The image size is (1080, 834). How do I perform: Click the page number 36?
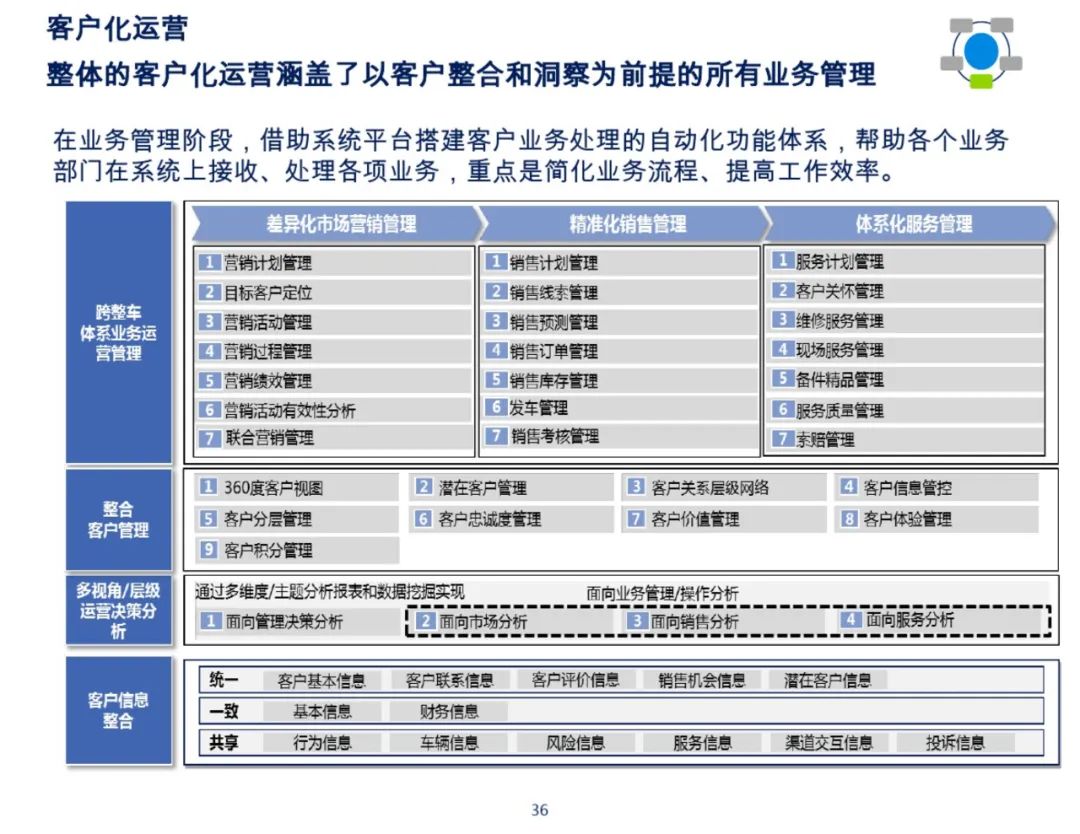click(539, 810)
